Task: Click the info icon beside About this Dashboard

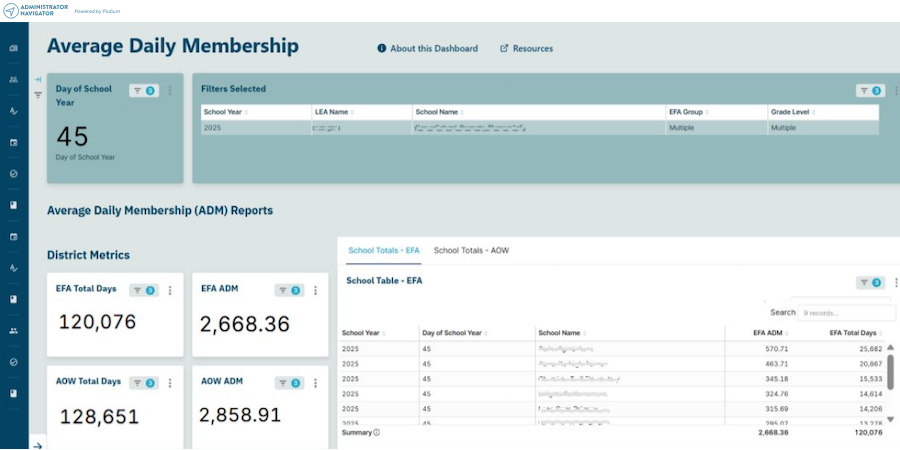Action: click(x=382, y=48)
